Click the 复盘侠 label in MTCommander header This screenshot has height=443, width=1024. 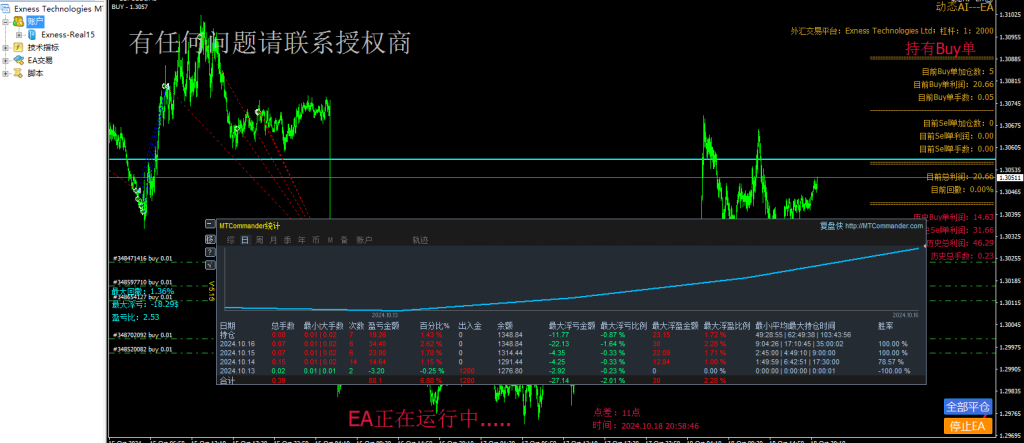tap(830, 225)
